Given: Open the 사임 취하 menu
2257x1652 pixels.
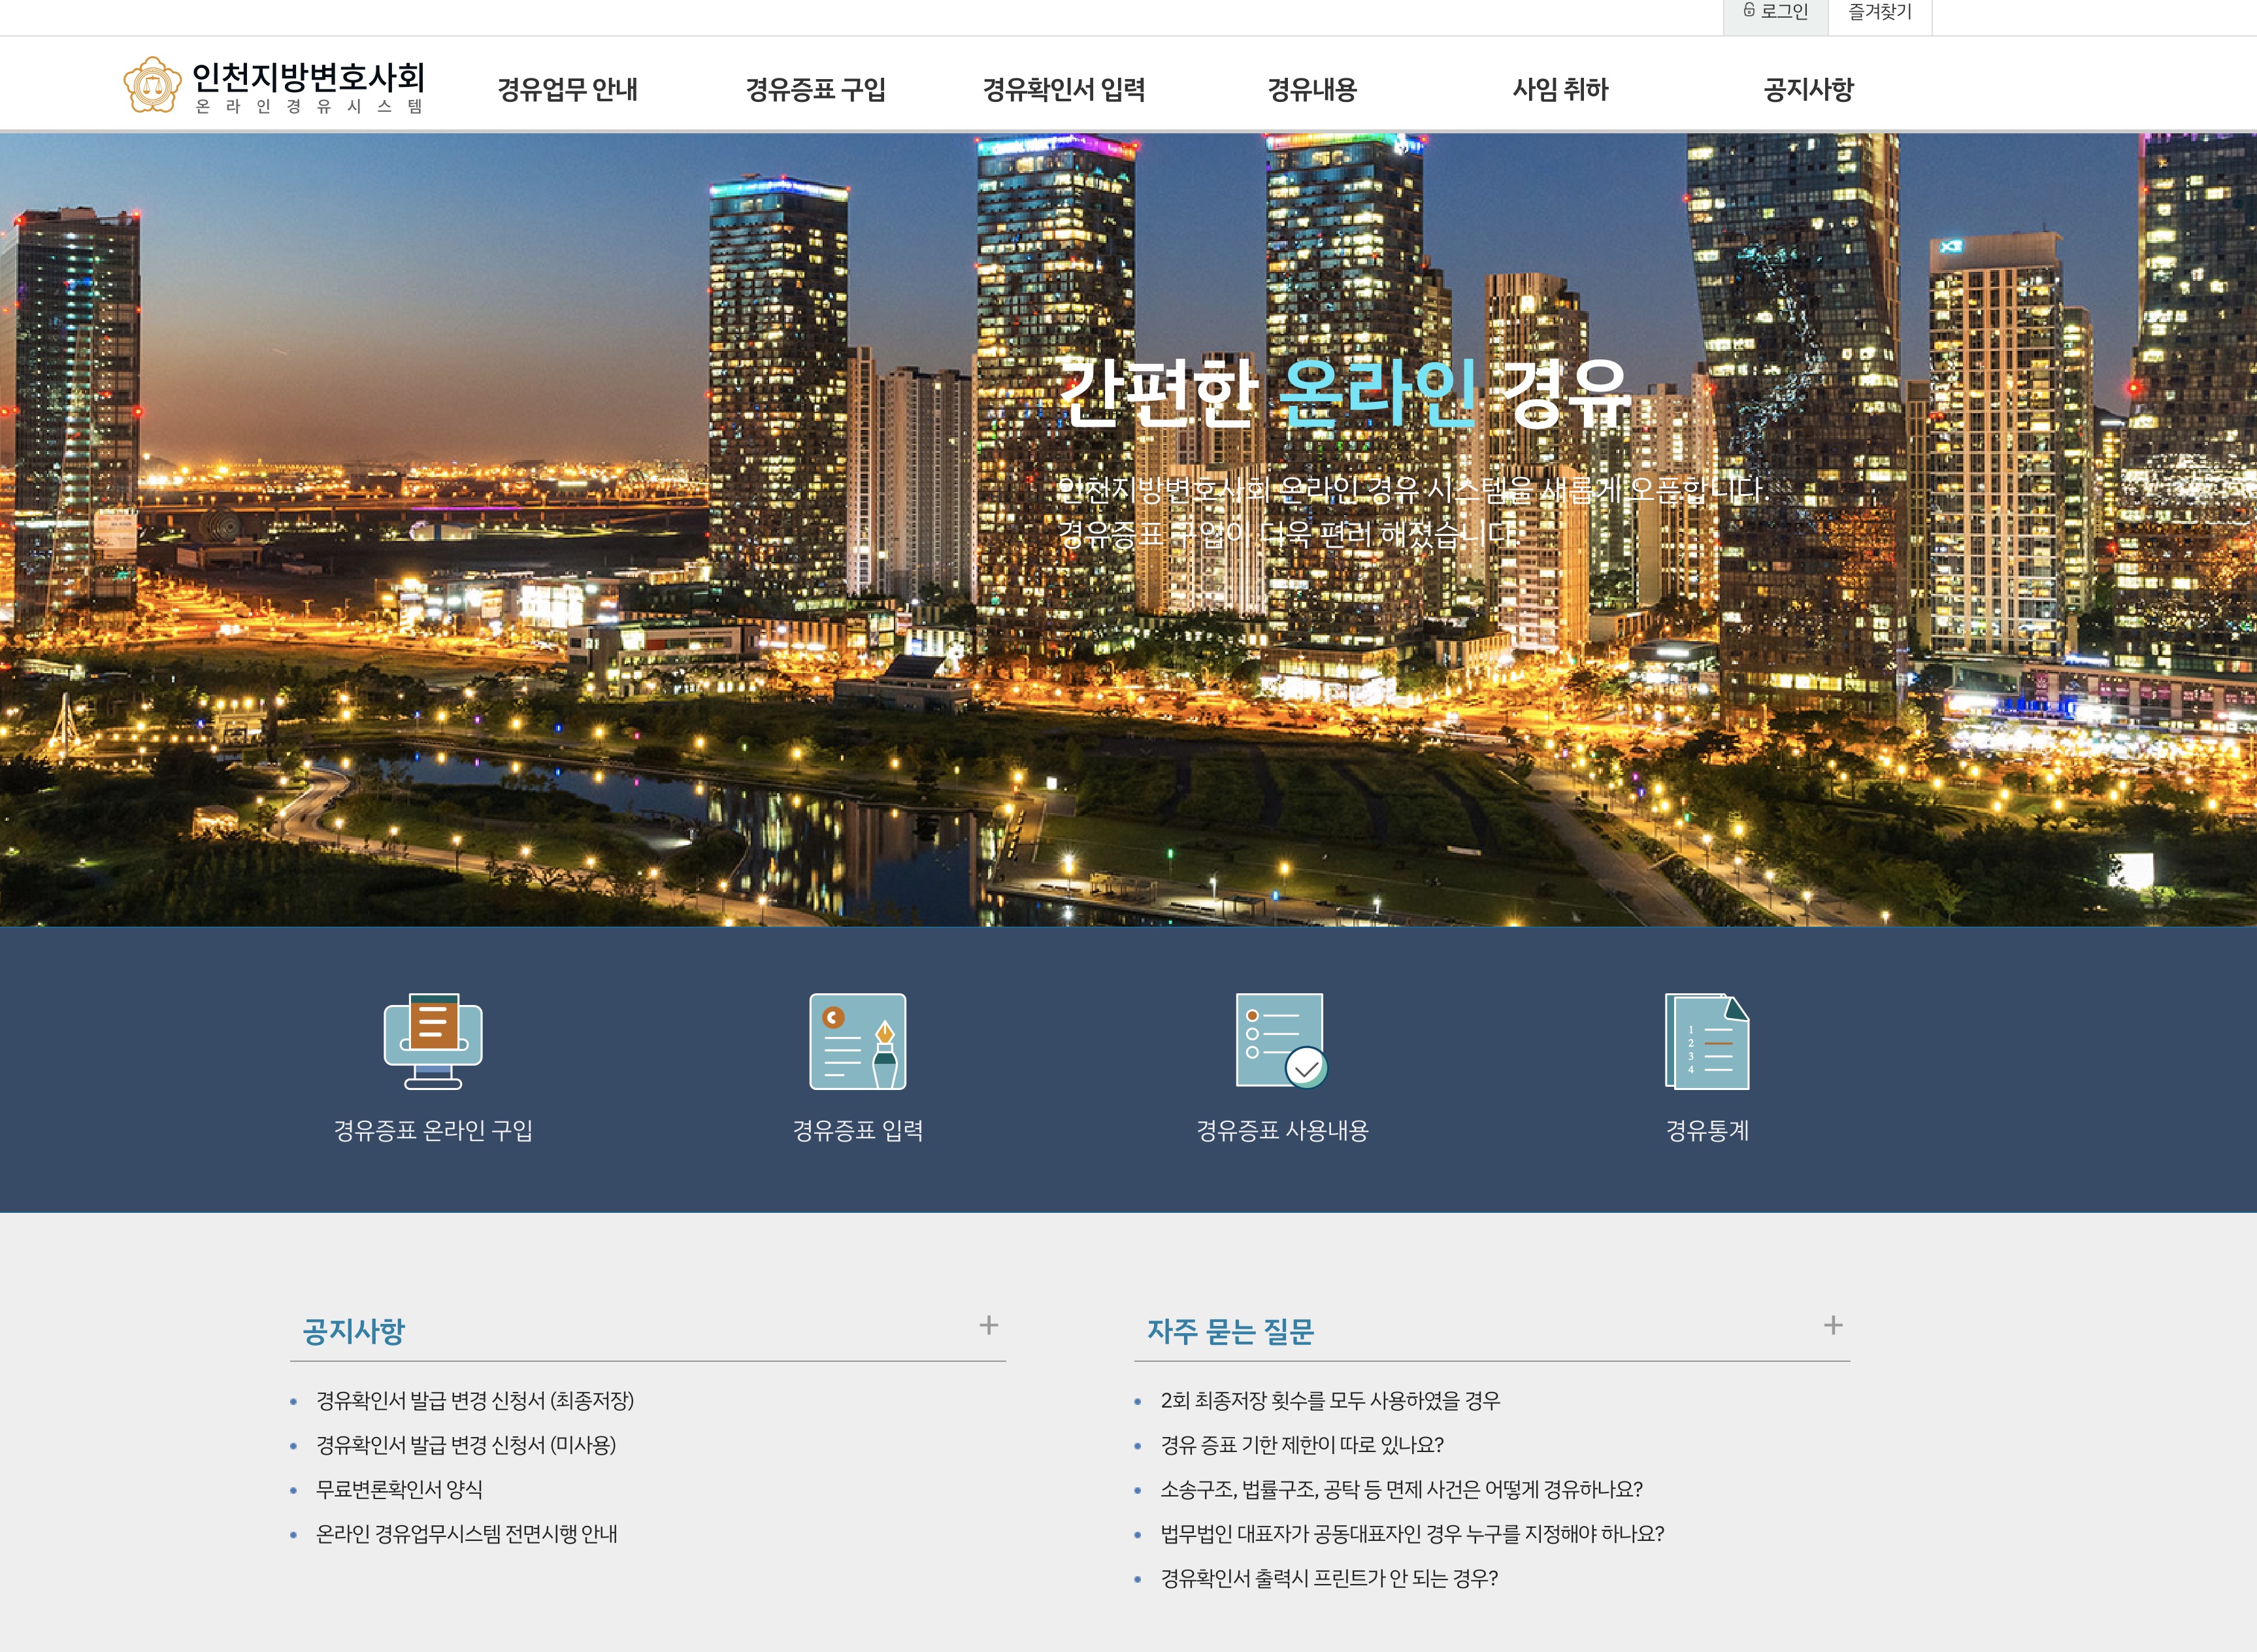Looking at the screenshot, I should 1560,89.
